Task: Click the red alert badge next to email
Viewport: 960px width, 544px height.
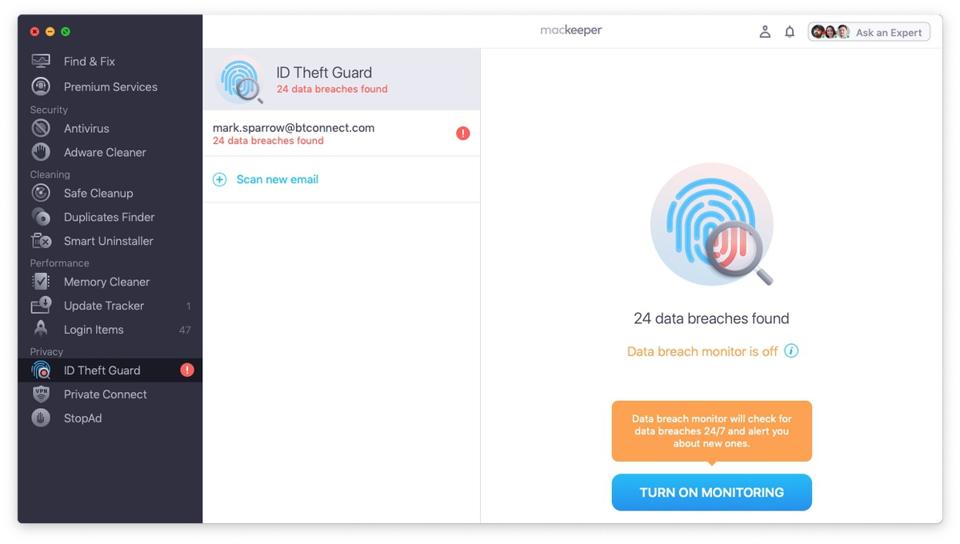Action: 463,133
